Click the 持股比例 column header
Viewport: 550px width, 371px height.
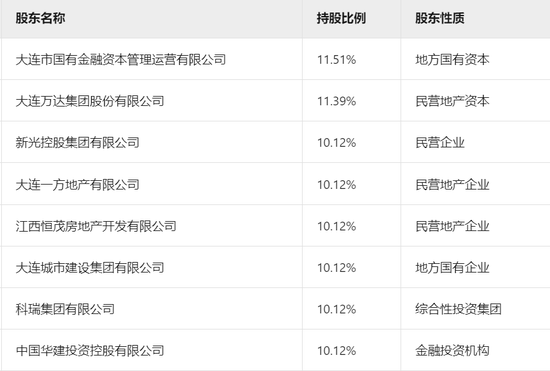(x=341, y=18)
